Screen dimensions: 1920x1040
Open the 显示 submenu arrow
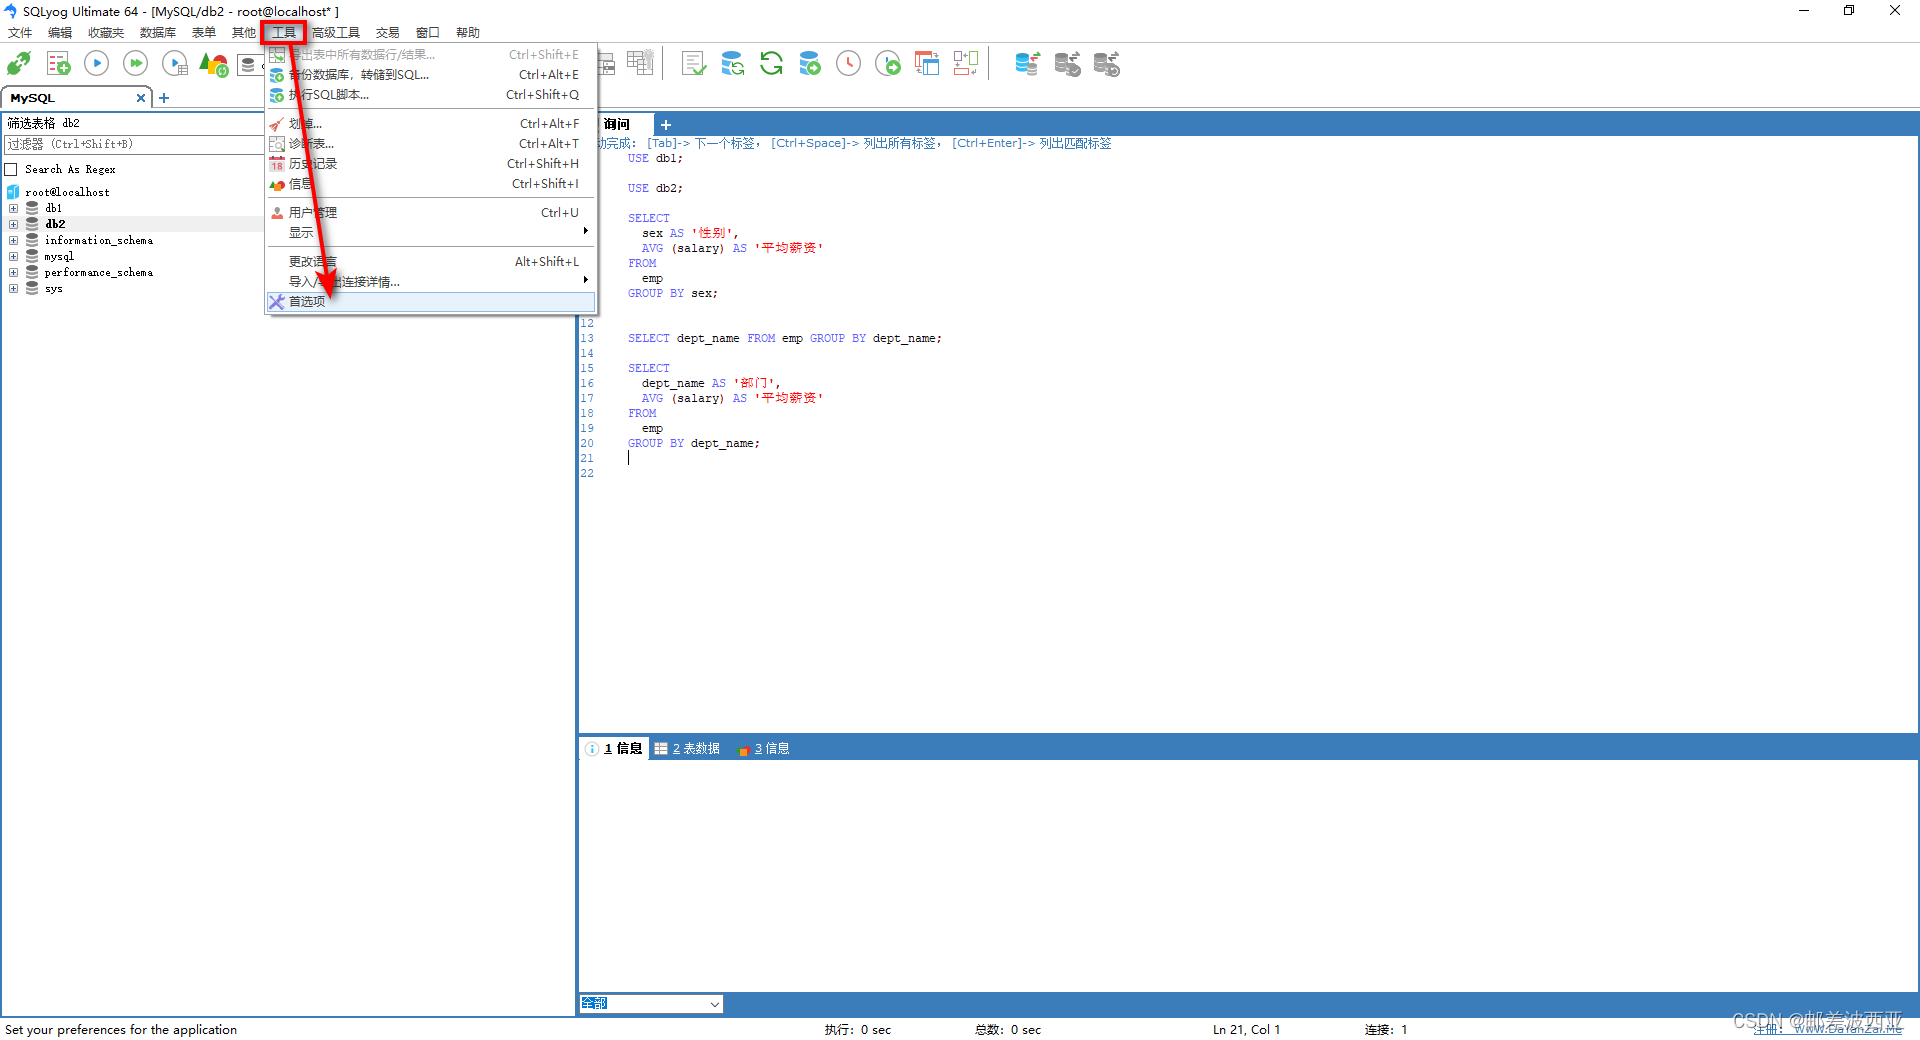[586, 231]
